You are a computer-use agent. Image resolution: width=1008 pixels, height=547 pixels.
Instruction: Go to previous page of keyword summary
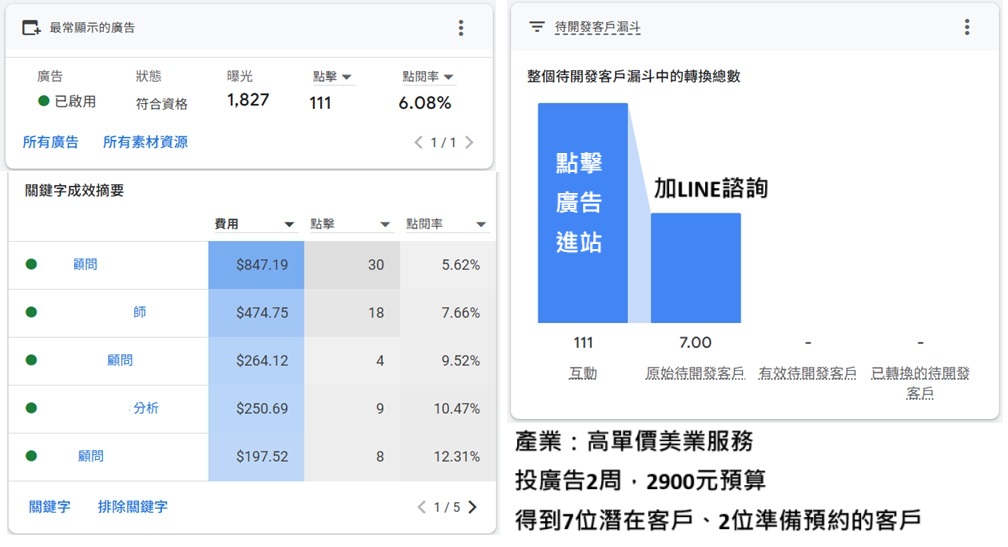(x=421, y=507)
